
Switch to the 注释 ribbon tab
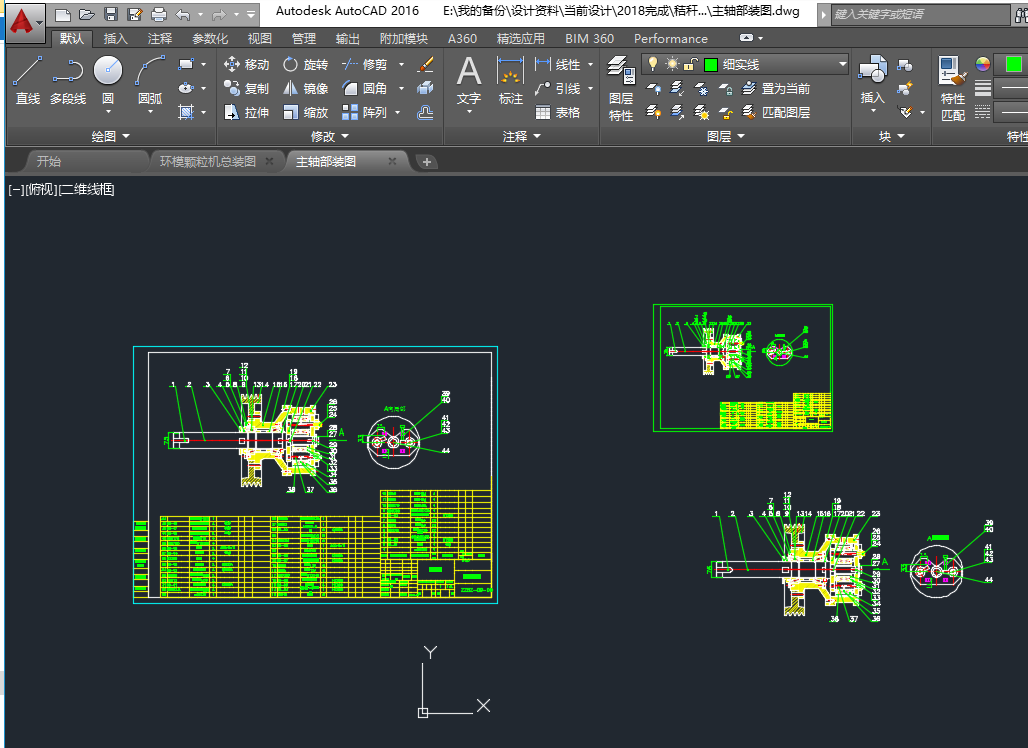160,39
